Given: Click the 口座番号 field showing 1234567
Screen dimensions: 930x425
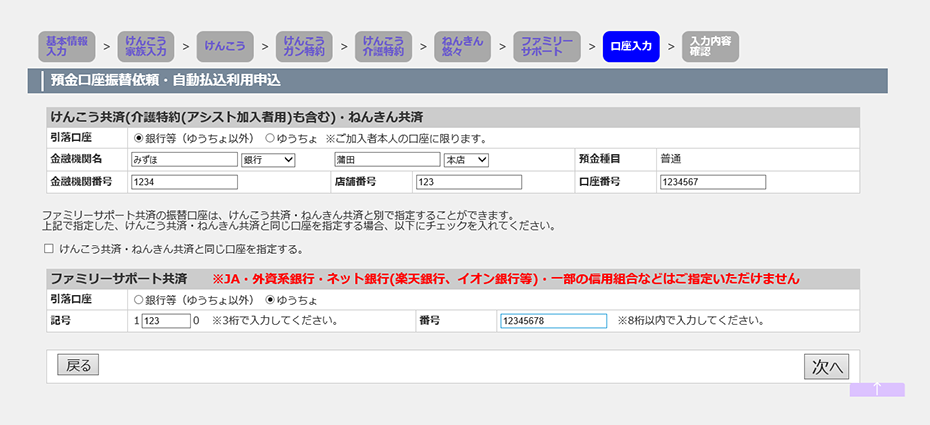Looking at the screenshot, I should coord(712,182).
